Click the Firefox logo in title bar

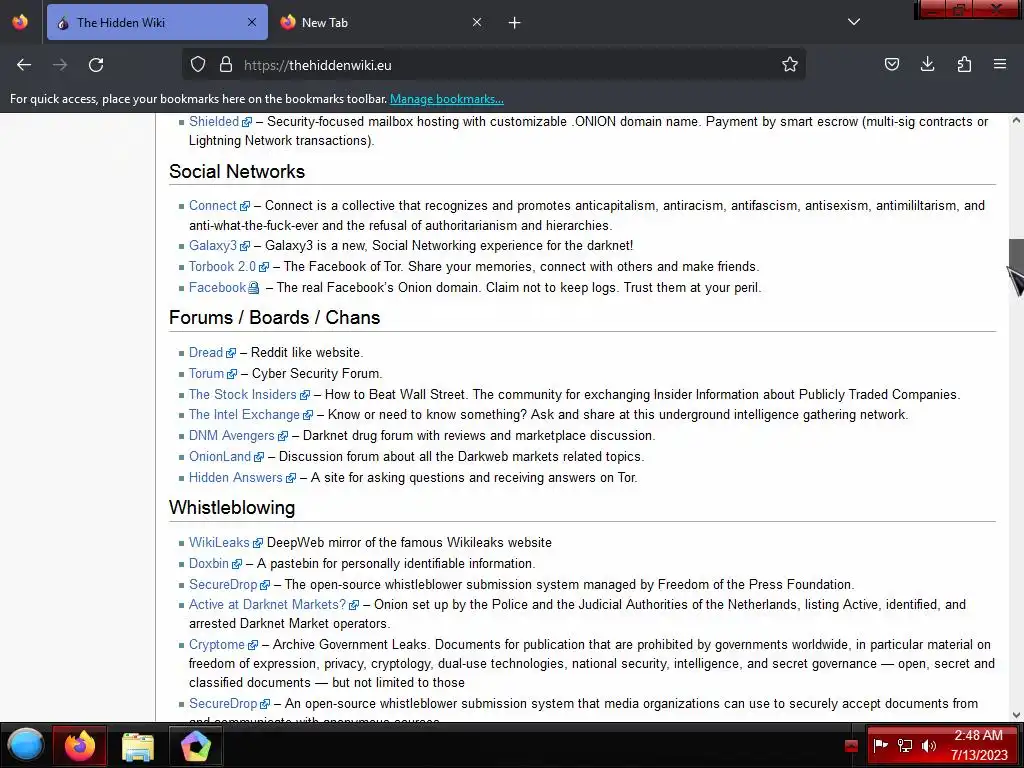click(x=20, y=22)
